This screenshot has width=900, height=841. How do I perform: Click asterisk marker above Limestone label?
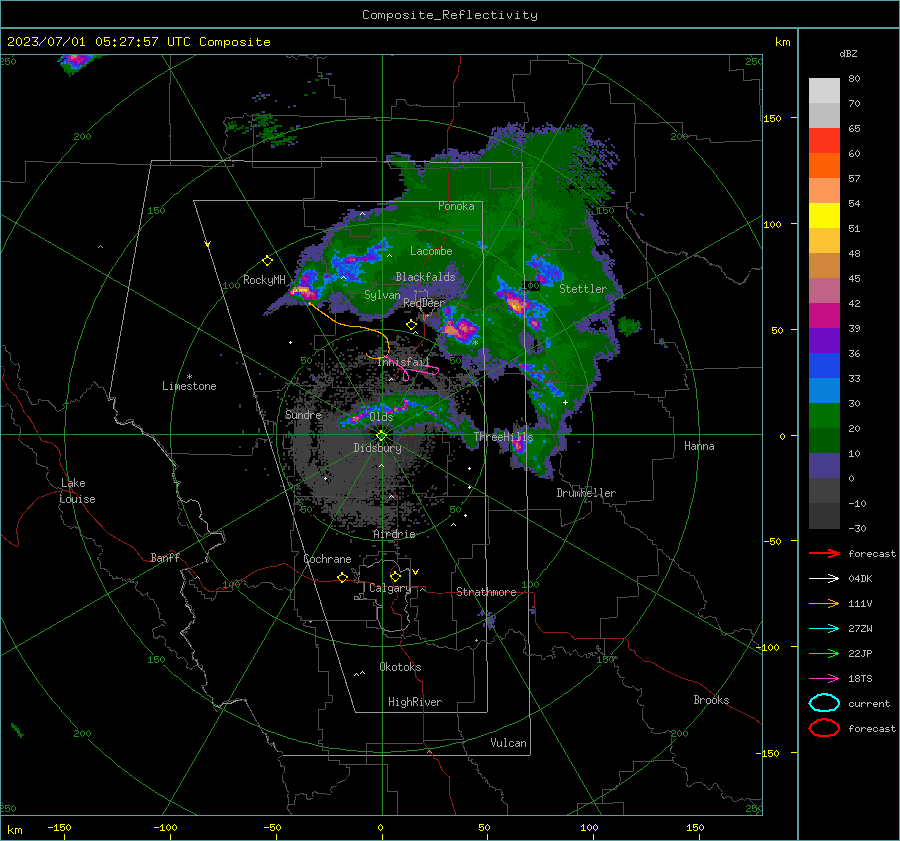pyautogui.click(x=189, y=377)
